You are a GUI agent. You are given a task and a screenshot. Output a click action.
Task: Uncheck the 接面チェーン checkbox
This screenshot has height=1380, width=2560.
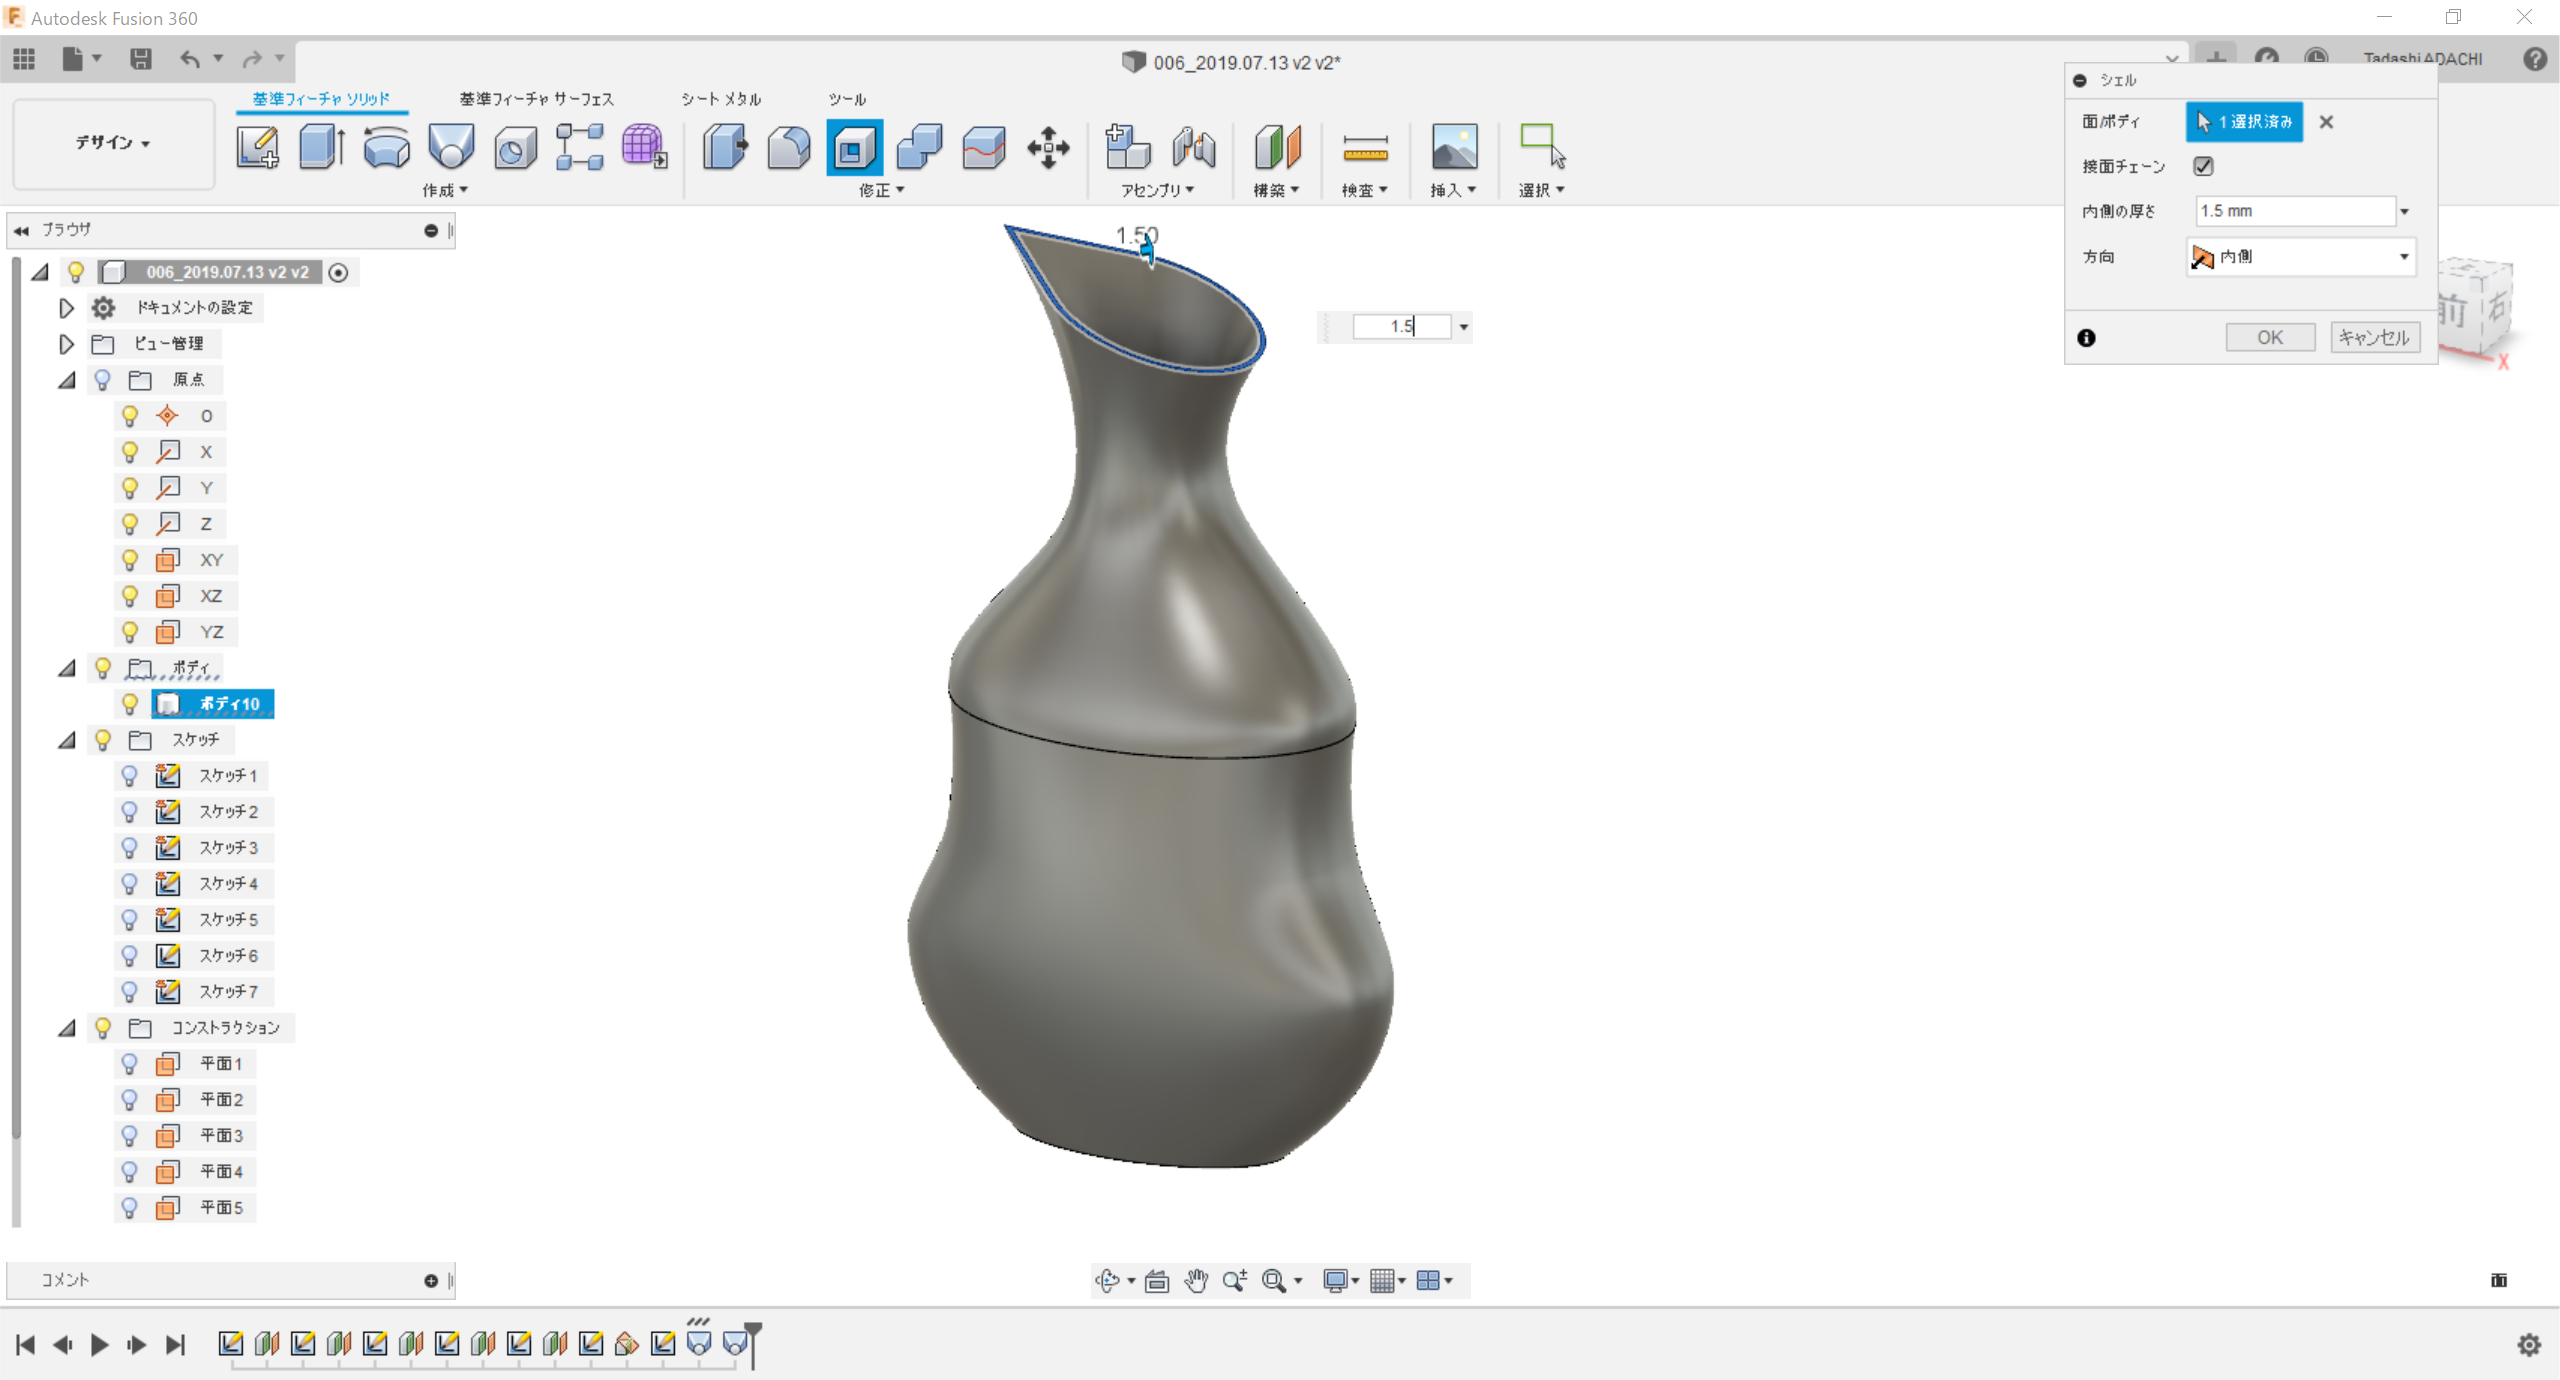pyautogui.click(x=2203, y=166)
